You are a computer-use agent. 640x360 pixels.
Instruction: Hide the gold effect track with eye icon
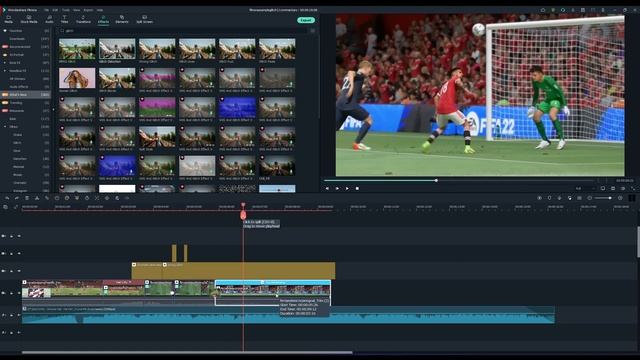pyautogui.click(x=19, y=271)
